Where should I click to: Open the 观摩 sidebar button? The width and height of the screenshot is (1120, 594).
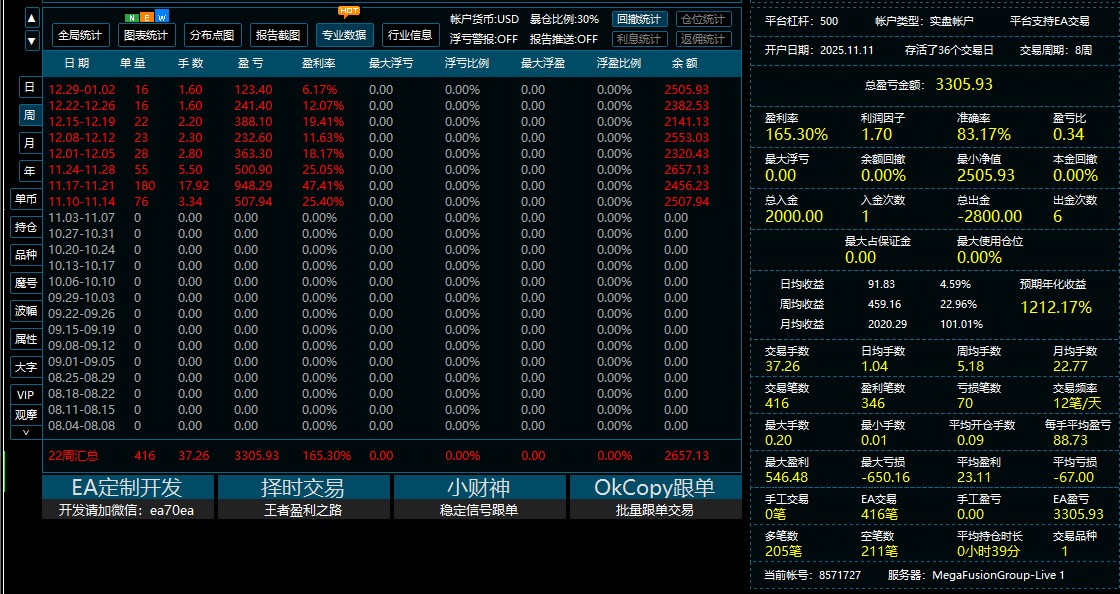[26, 414]
